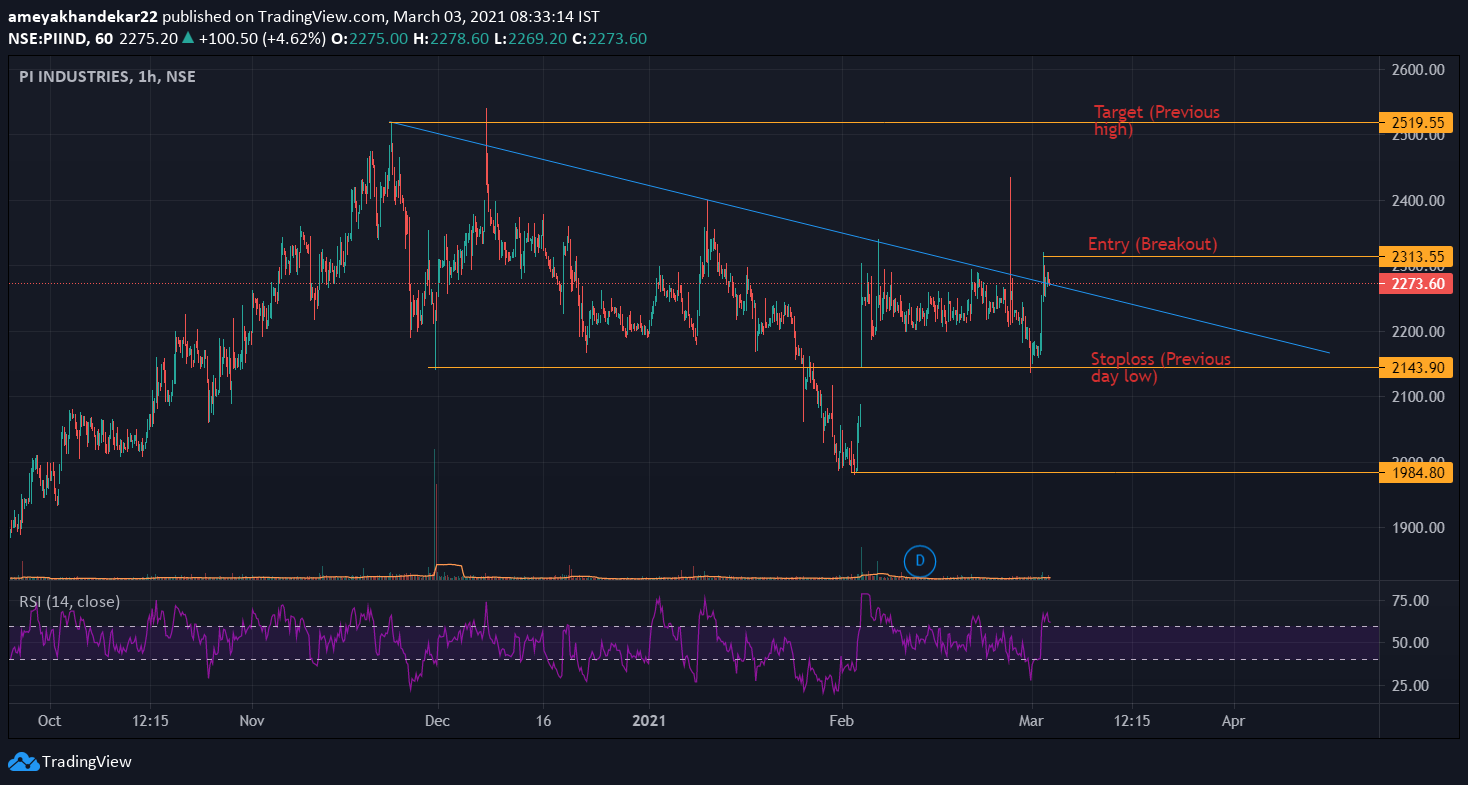Screen dimensions: 1468x785
Task: Click the 25.00 RSI scale value
Action: pos(1410,686)
